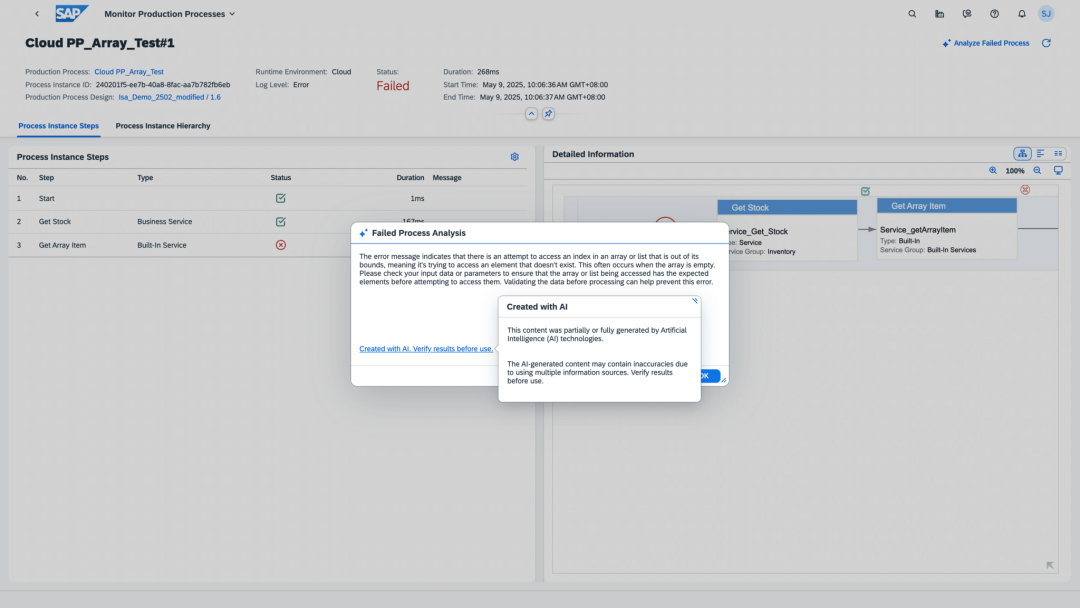Click Created with AI verify results link
The height and width of the screenshot is (608, 1080).
[x=426, y=349]
